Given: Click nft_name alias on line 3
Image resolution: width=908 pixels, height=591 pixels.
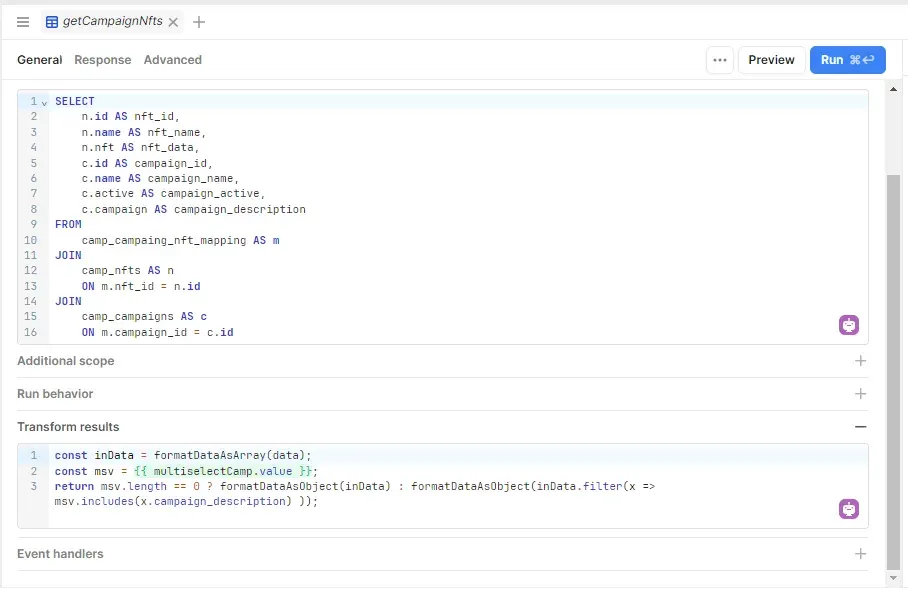Looking at the screenshot, I should (x=174, y=133).
